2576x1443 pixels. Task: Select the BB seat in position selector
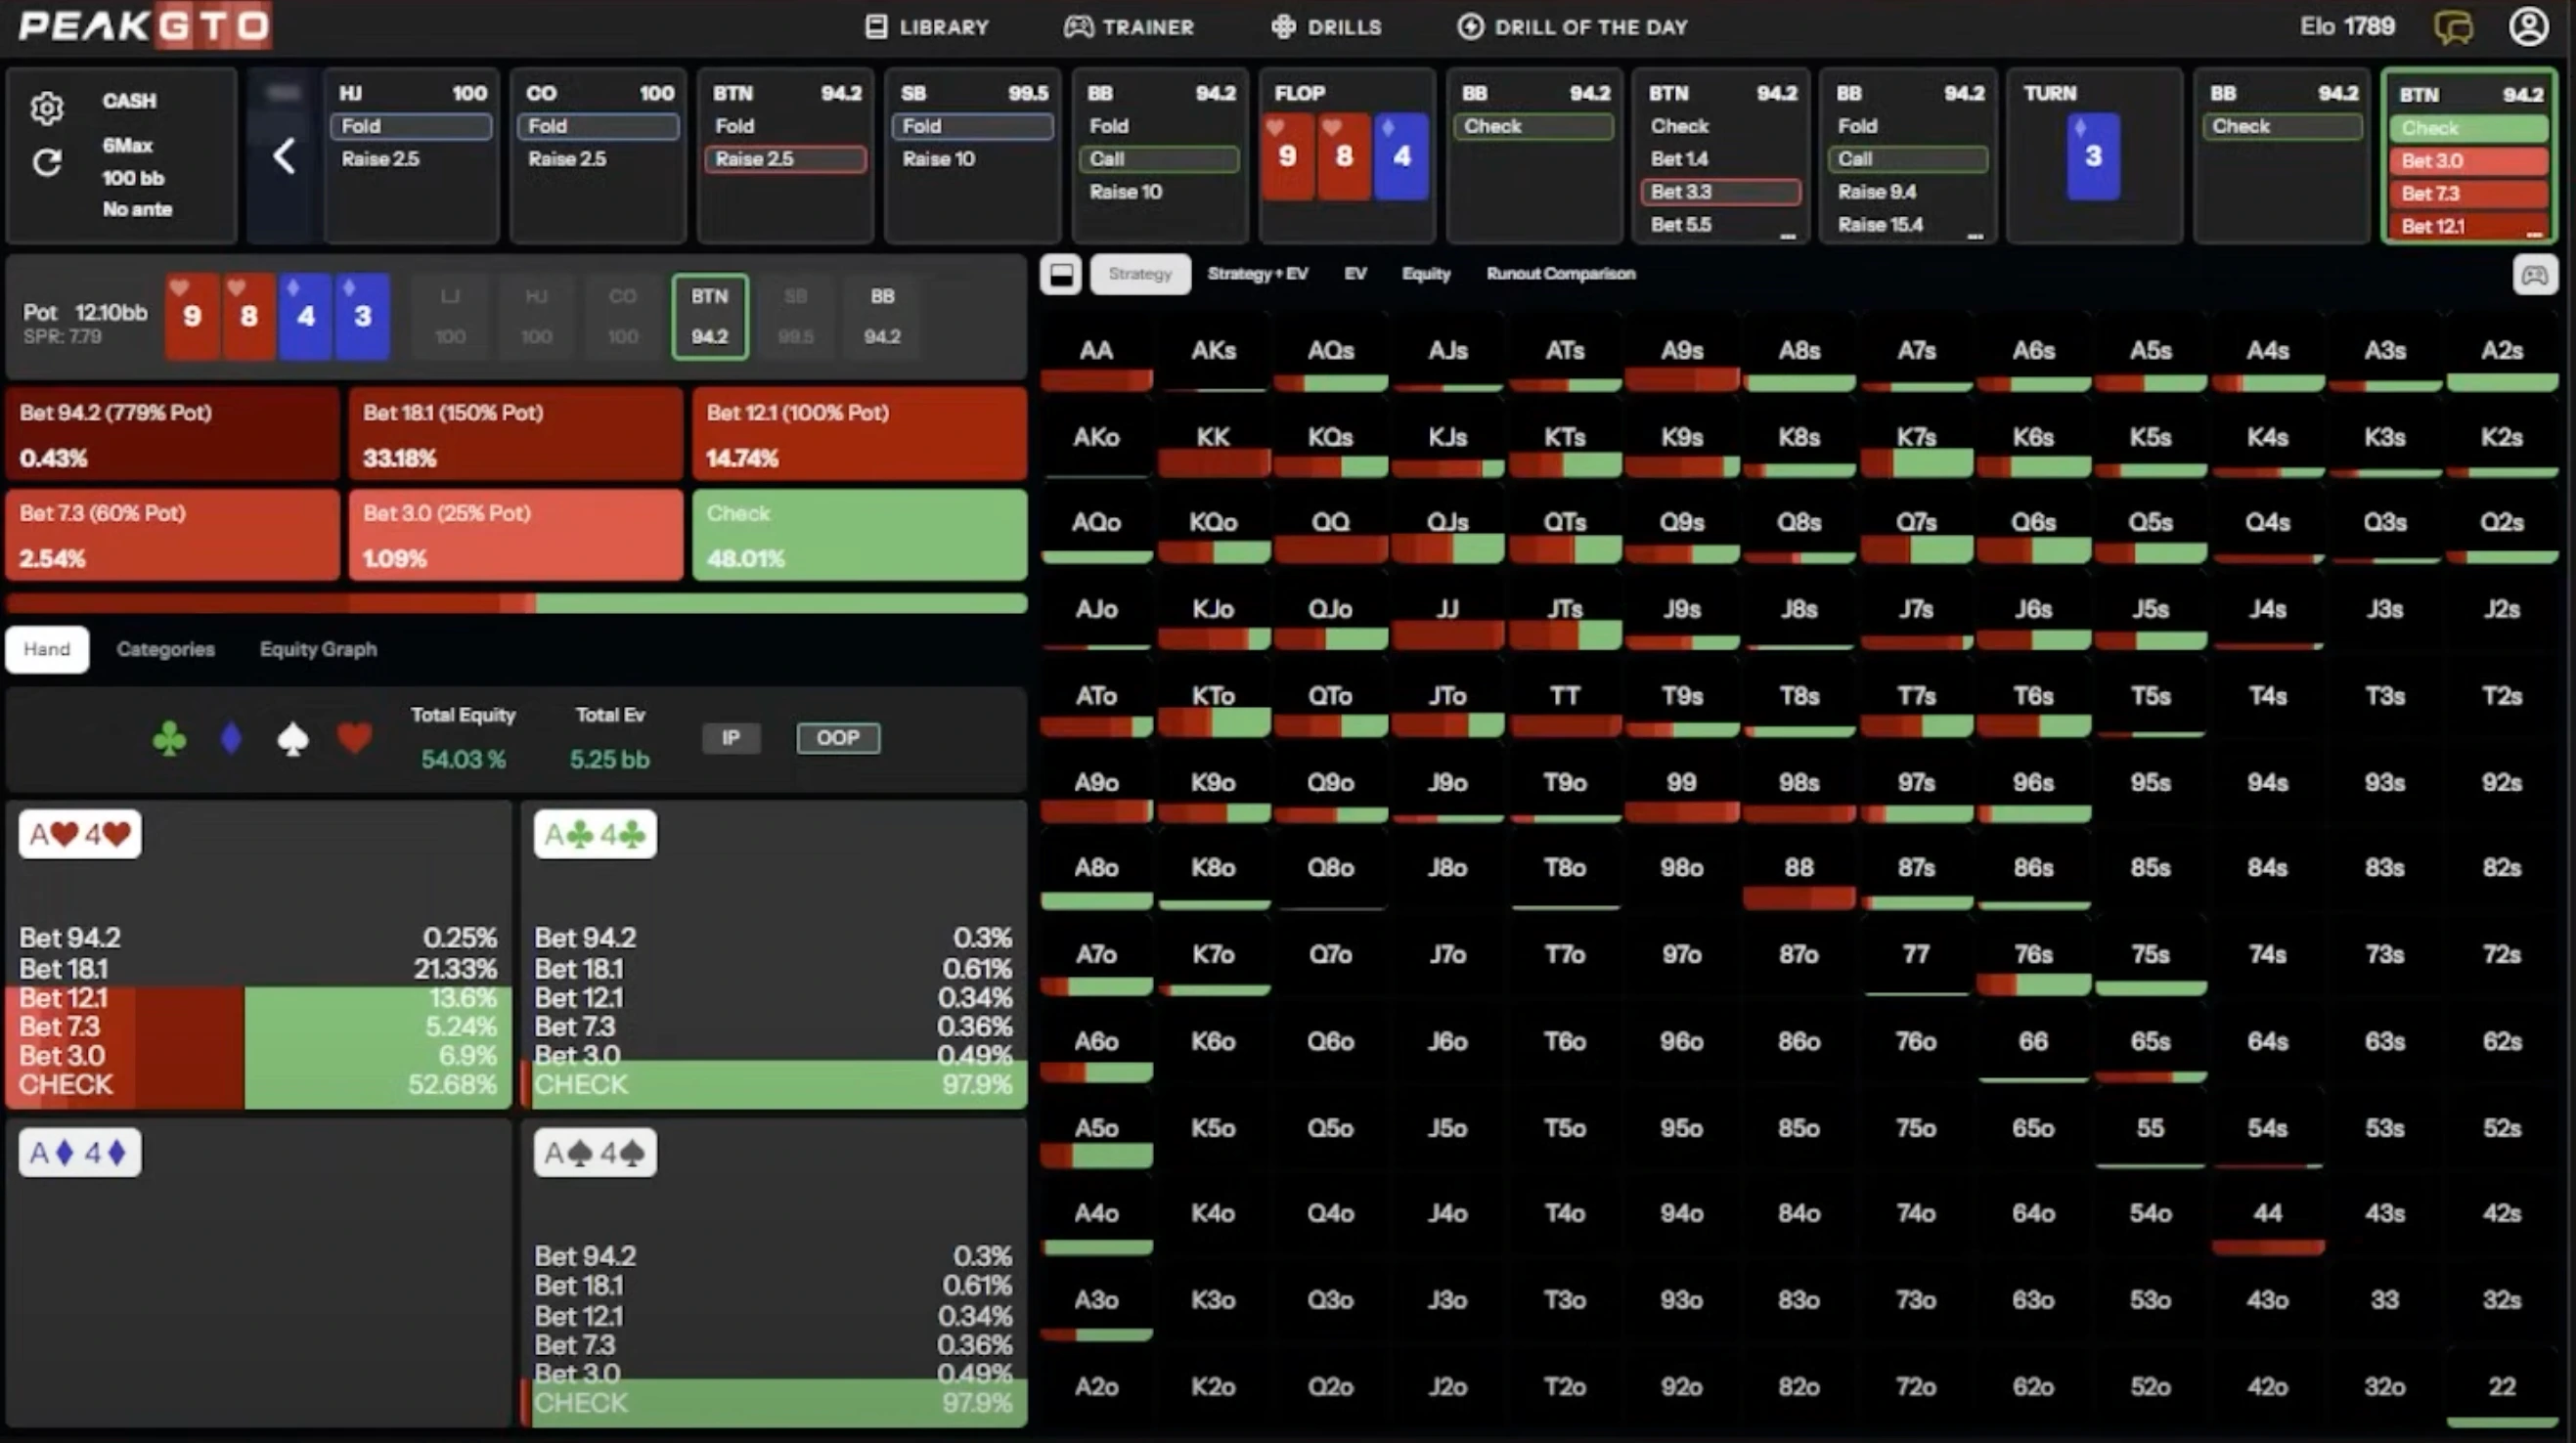pos(882,316)
